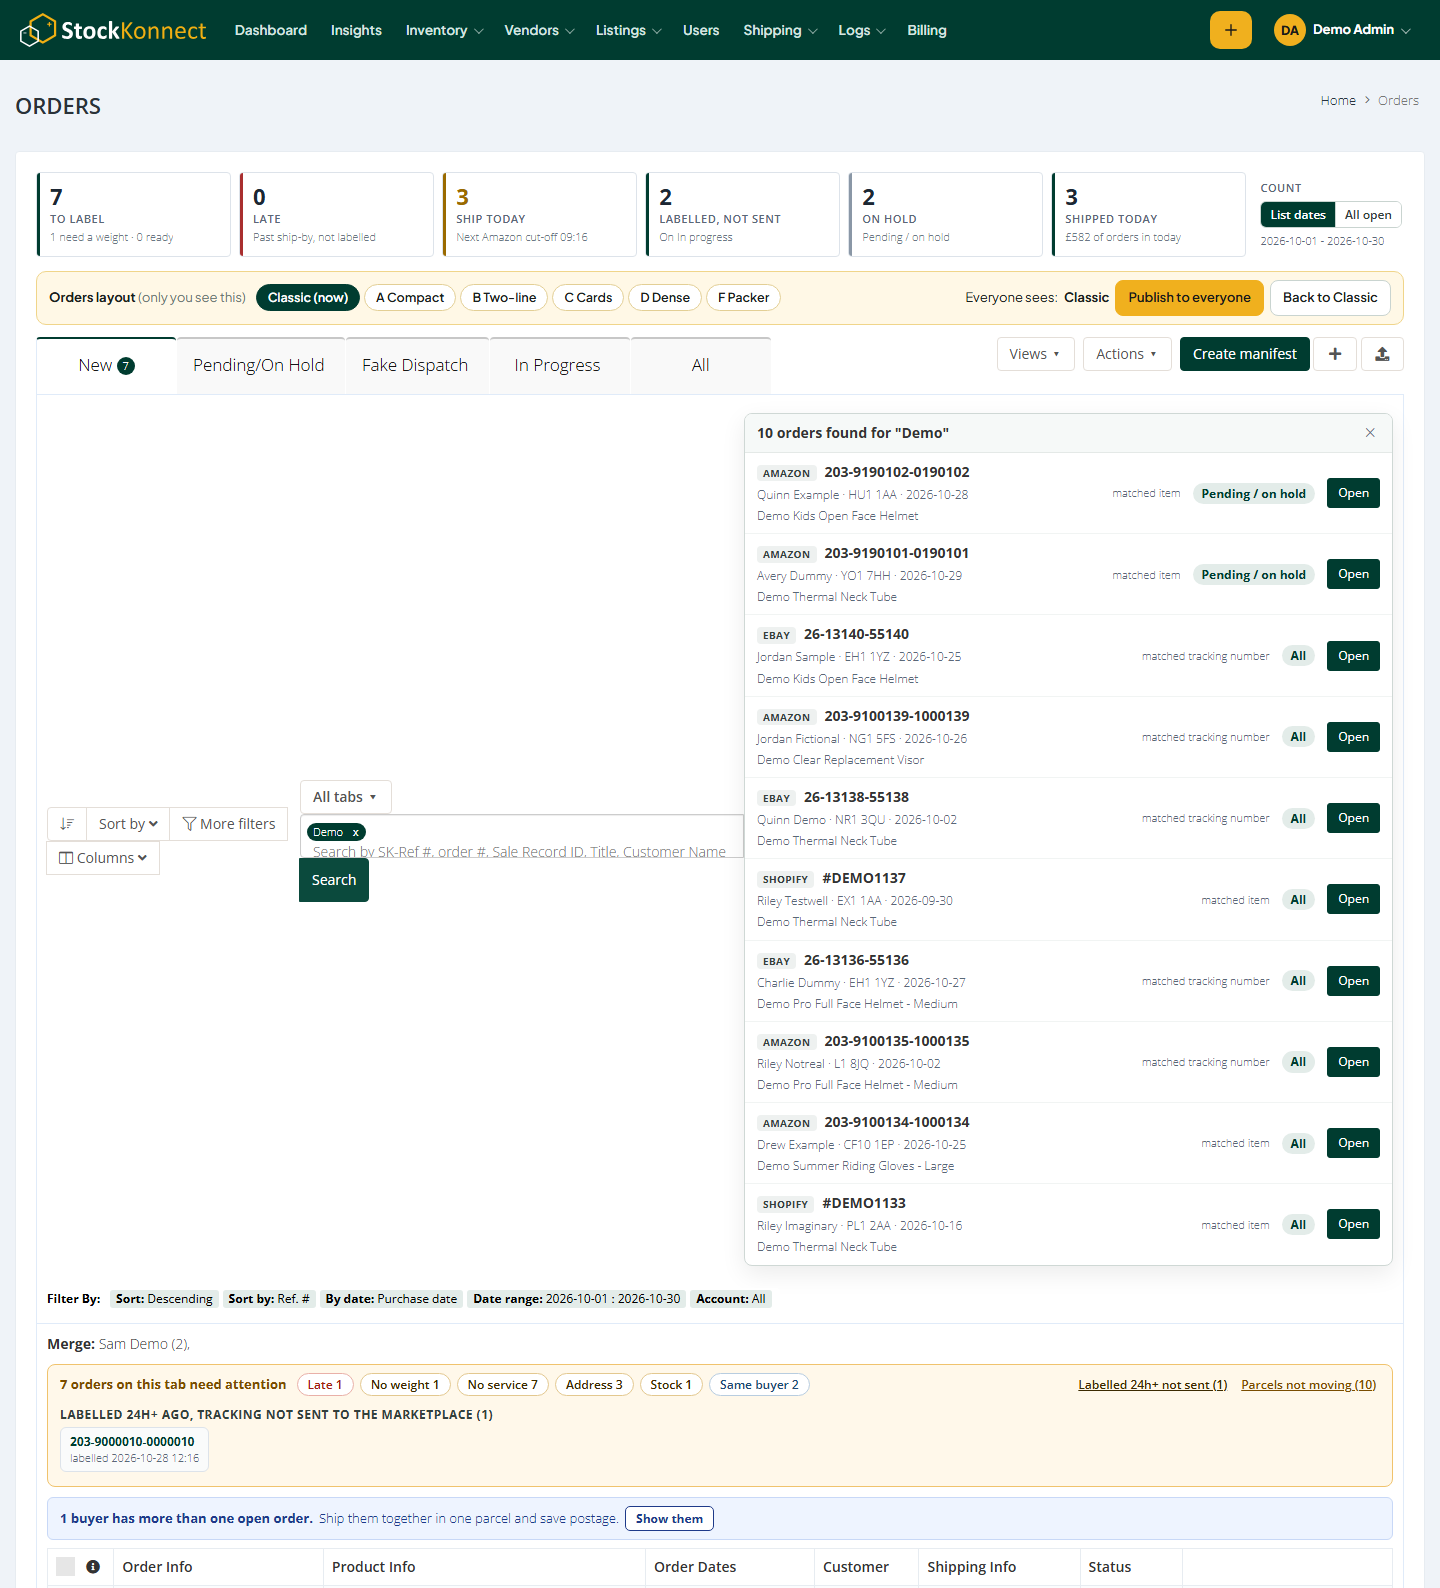This screenshot has width=1440, height=1588.
Task: Open the Actions dropdown
Action: 1127,354
